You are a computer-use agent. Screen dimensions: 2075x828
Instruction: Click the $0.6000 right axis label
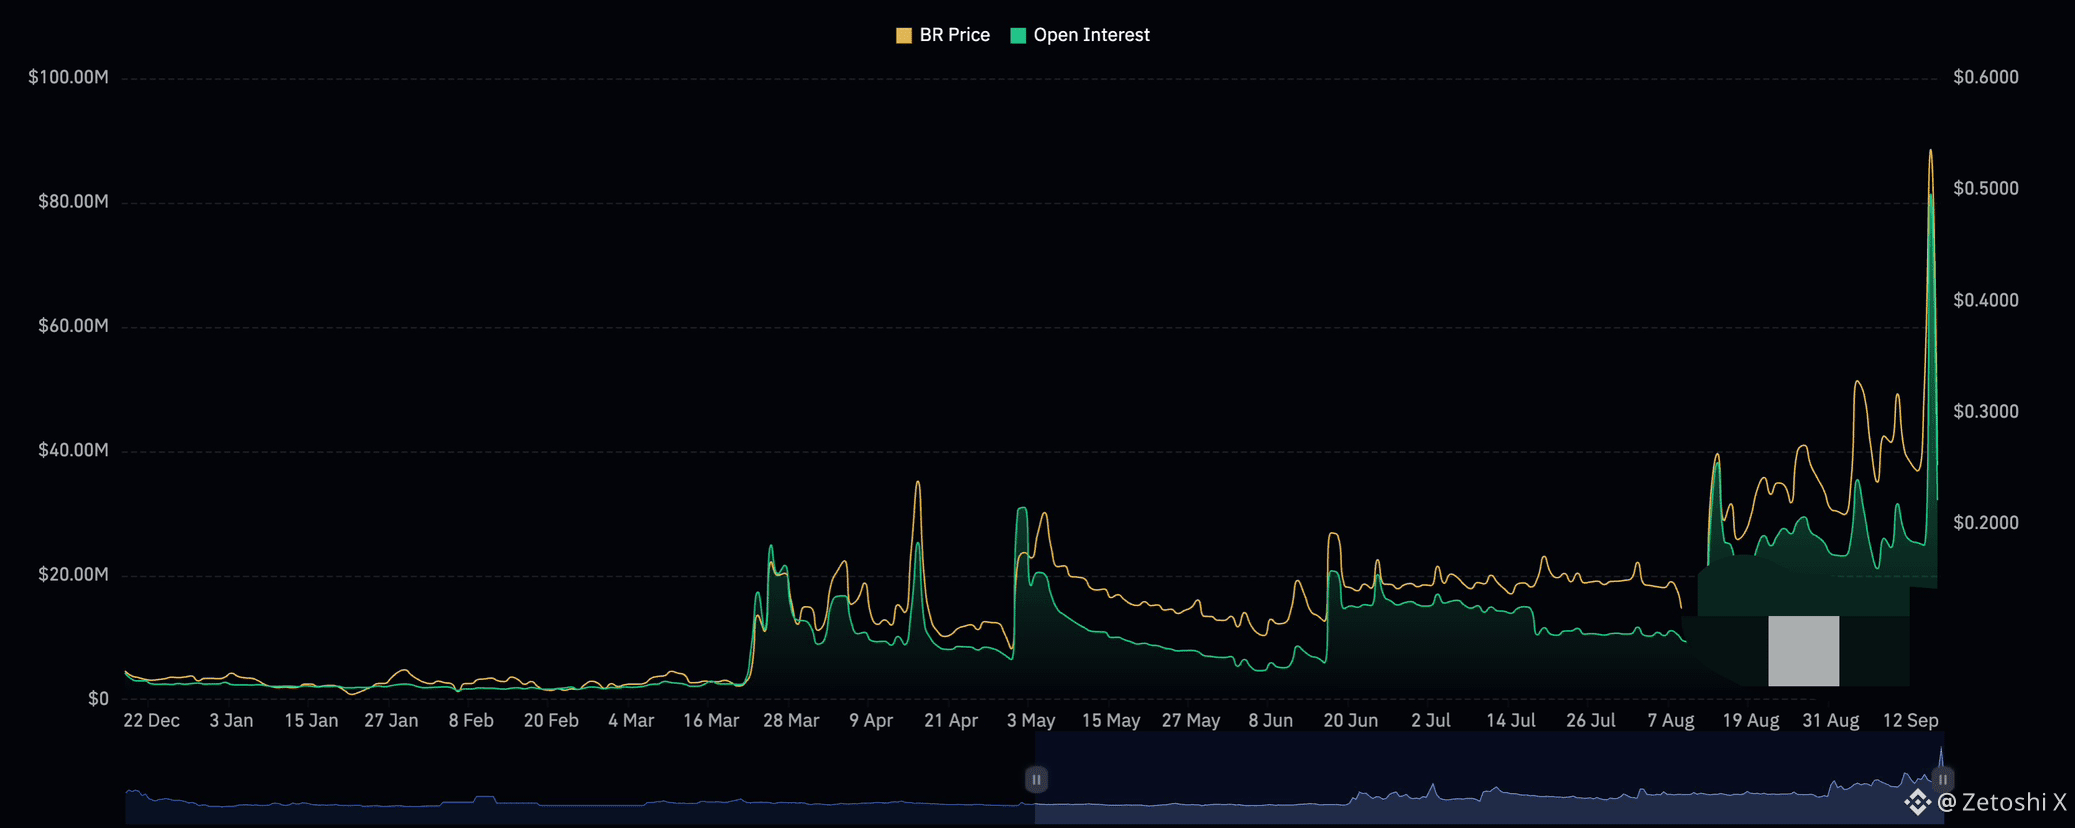tap(1985, 77)
